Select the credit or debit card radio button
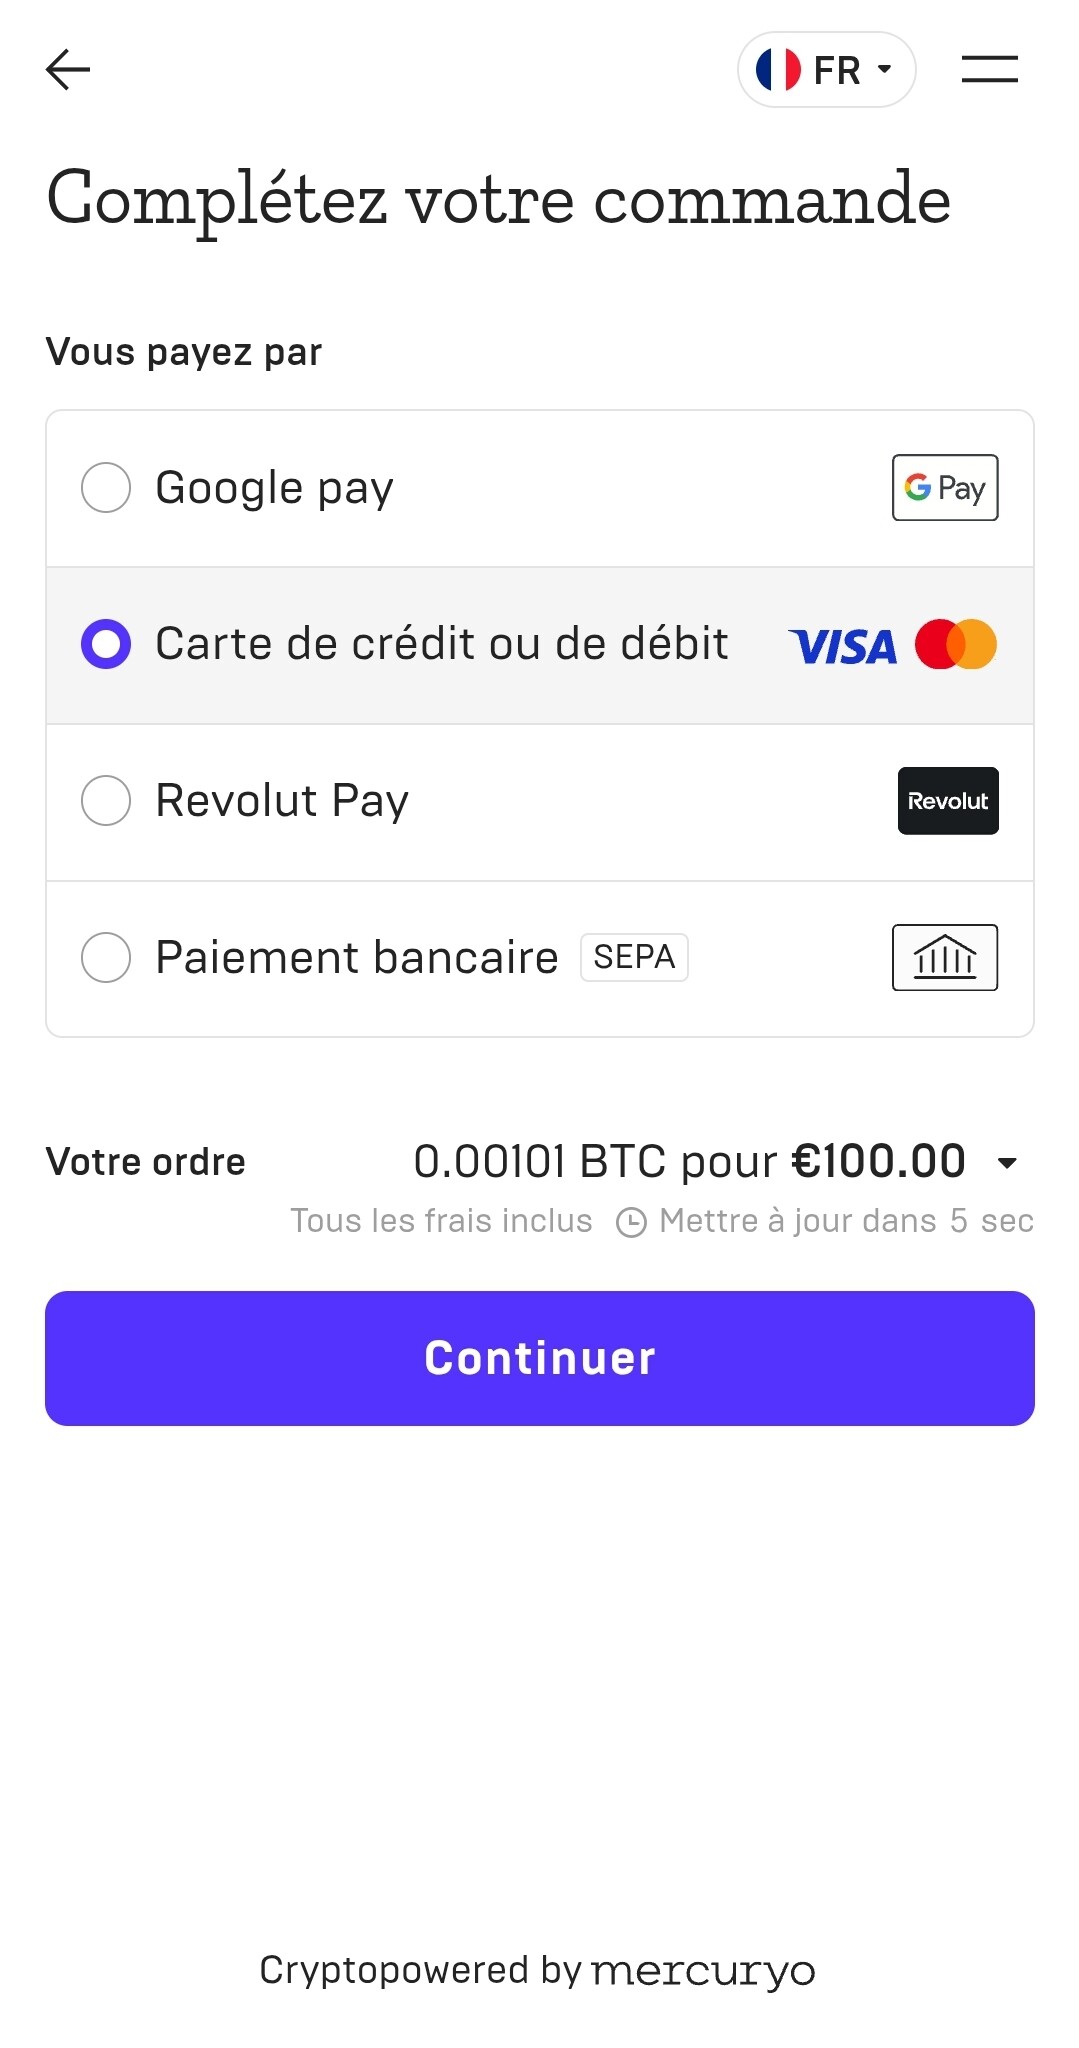 [x=106, y=644]
